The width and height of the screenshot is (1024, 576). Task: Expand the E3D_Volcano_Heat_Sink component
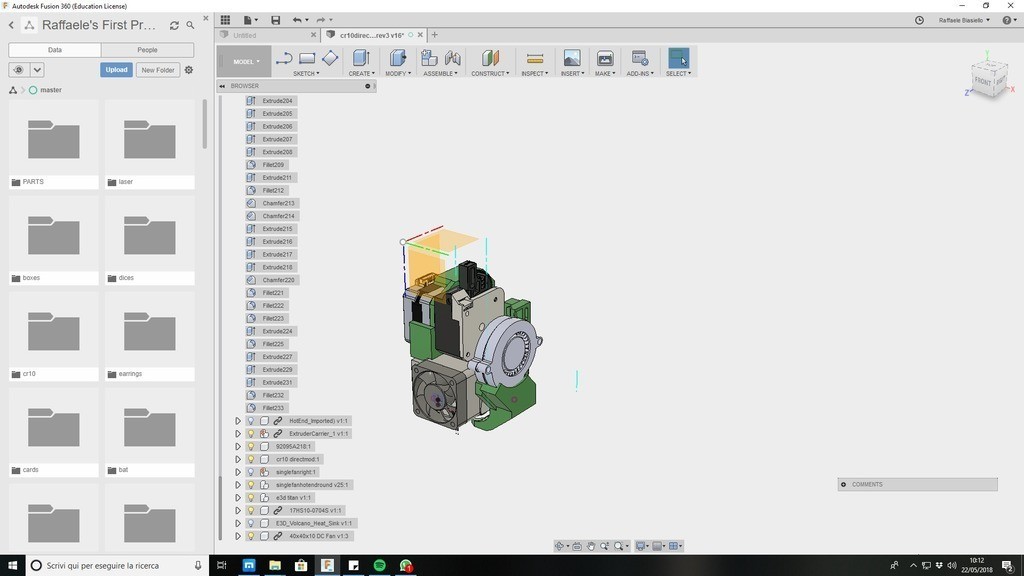(x=238, y=523)
